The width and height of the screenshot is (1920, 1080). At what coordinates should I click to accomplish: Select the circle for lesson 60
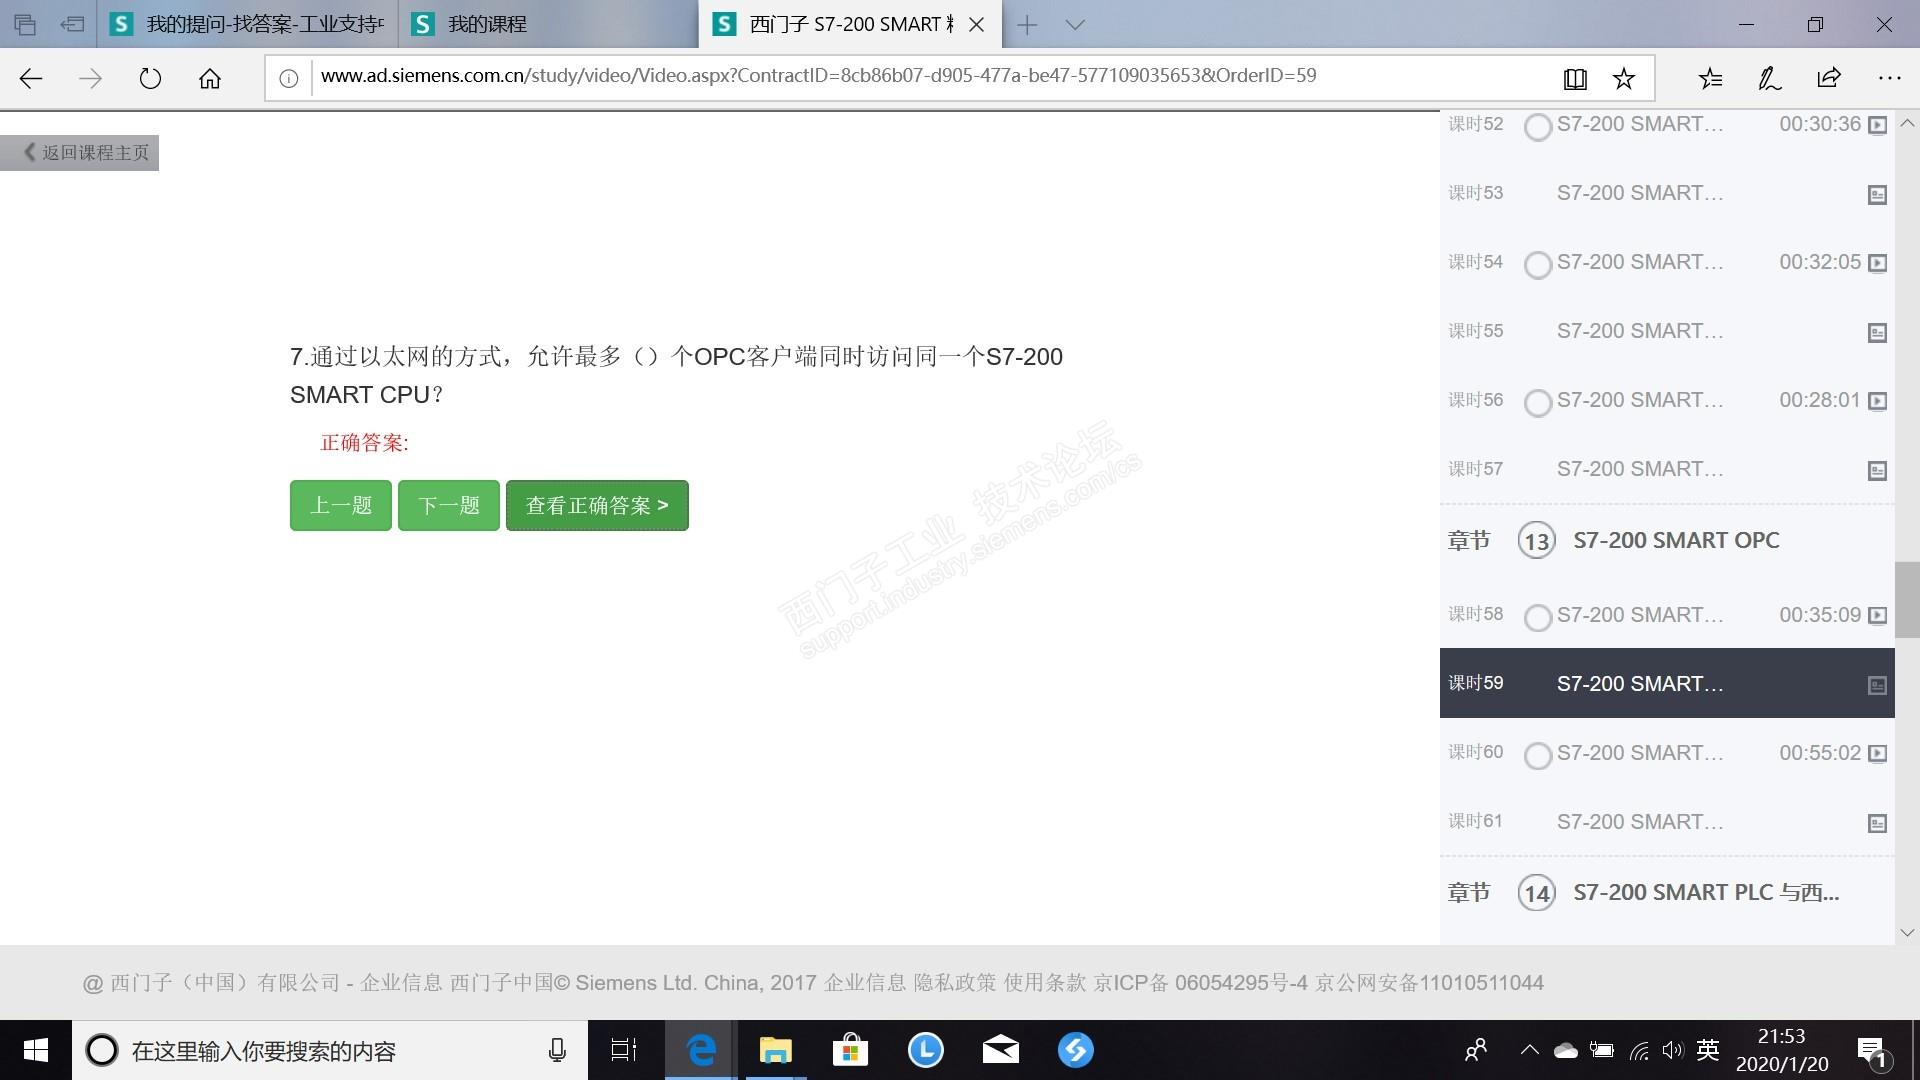tap(1537, 756)
